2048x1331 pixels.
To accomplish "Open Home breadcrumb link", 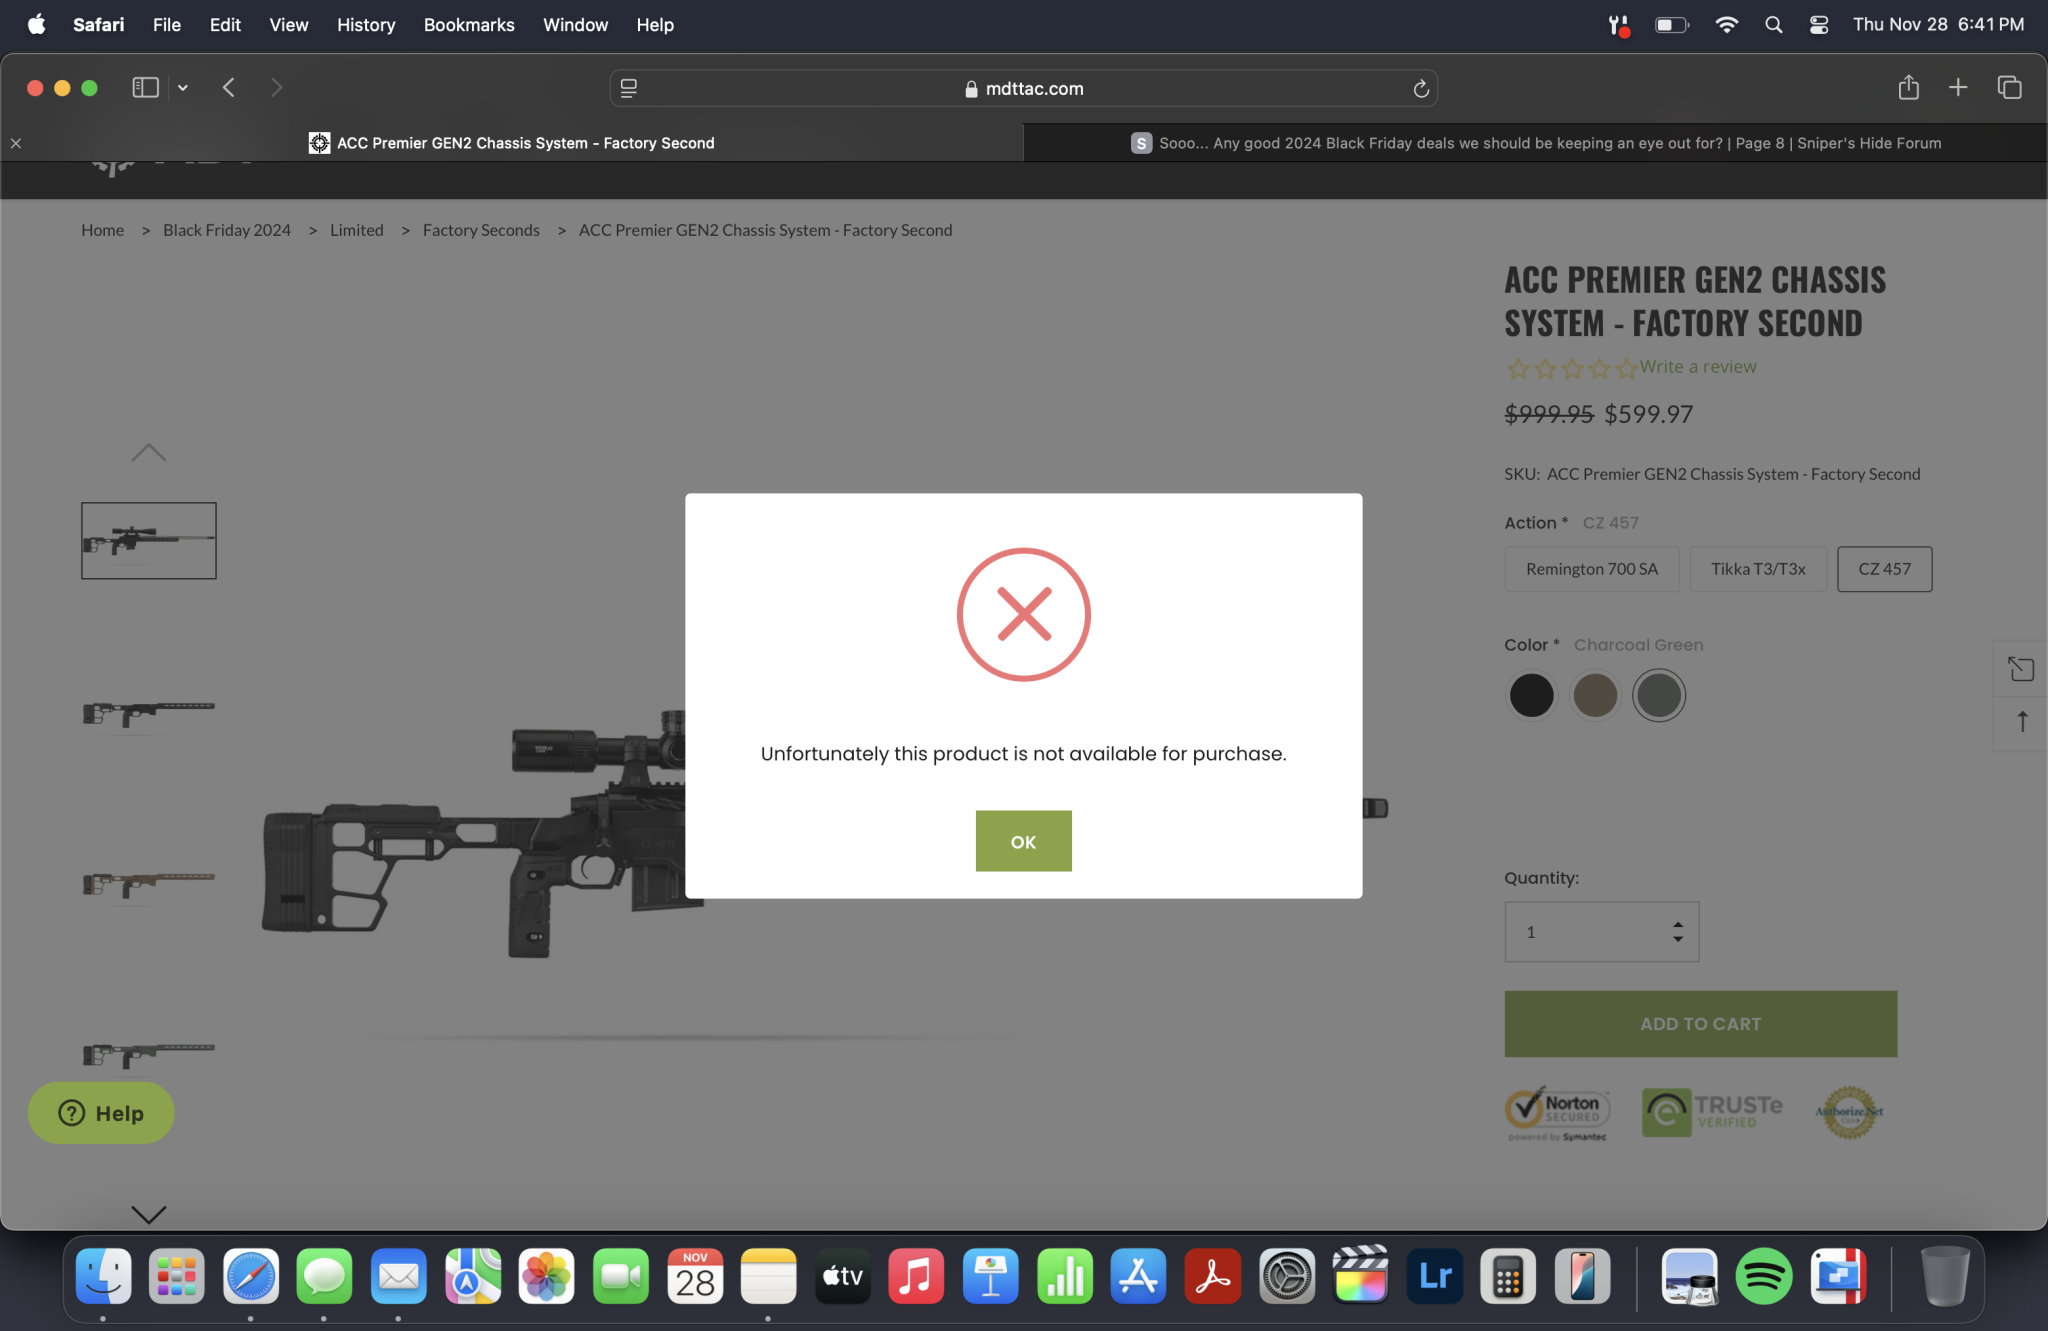I will click(x=102, y=230).
